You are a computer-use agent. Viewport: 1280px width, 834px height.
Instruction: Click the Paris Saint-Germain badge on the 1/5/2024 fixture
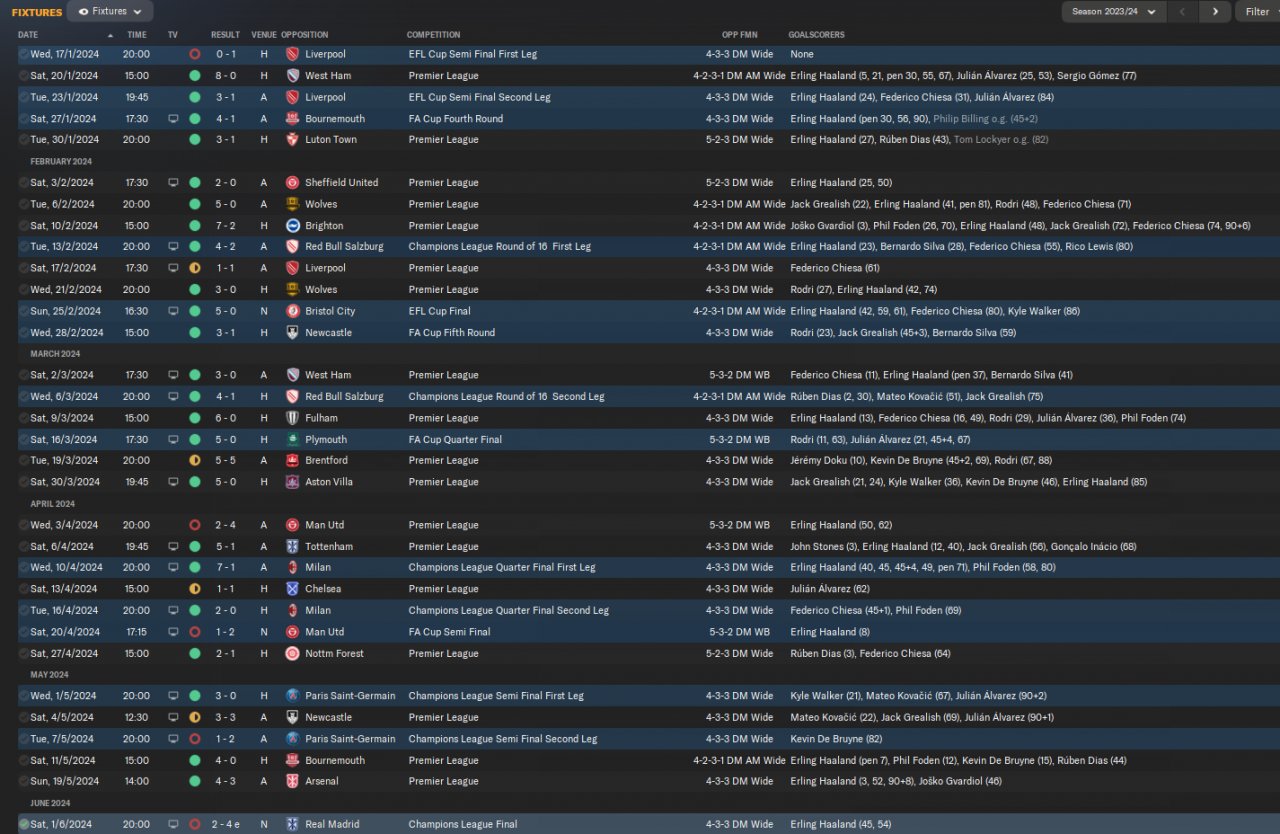[292, 696]
